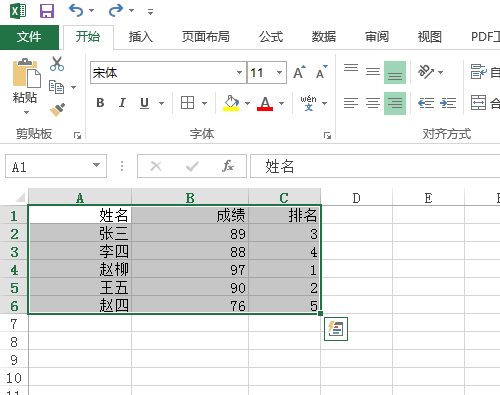Undo the last action

[x=76, y=11]
